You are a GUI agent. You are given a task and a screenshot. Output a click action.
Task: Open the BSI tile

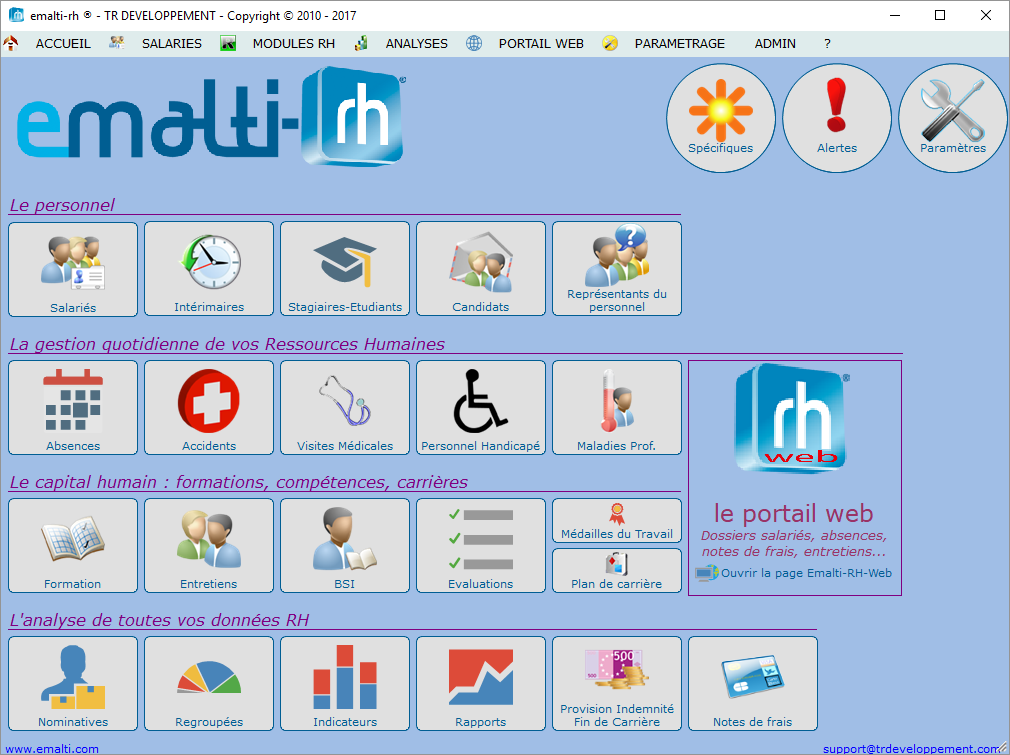click(x=345, y=545)
